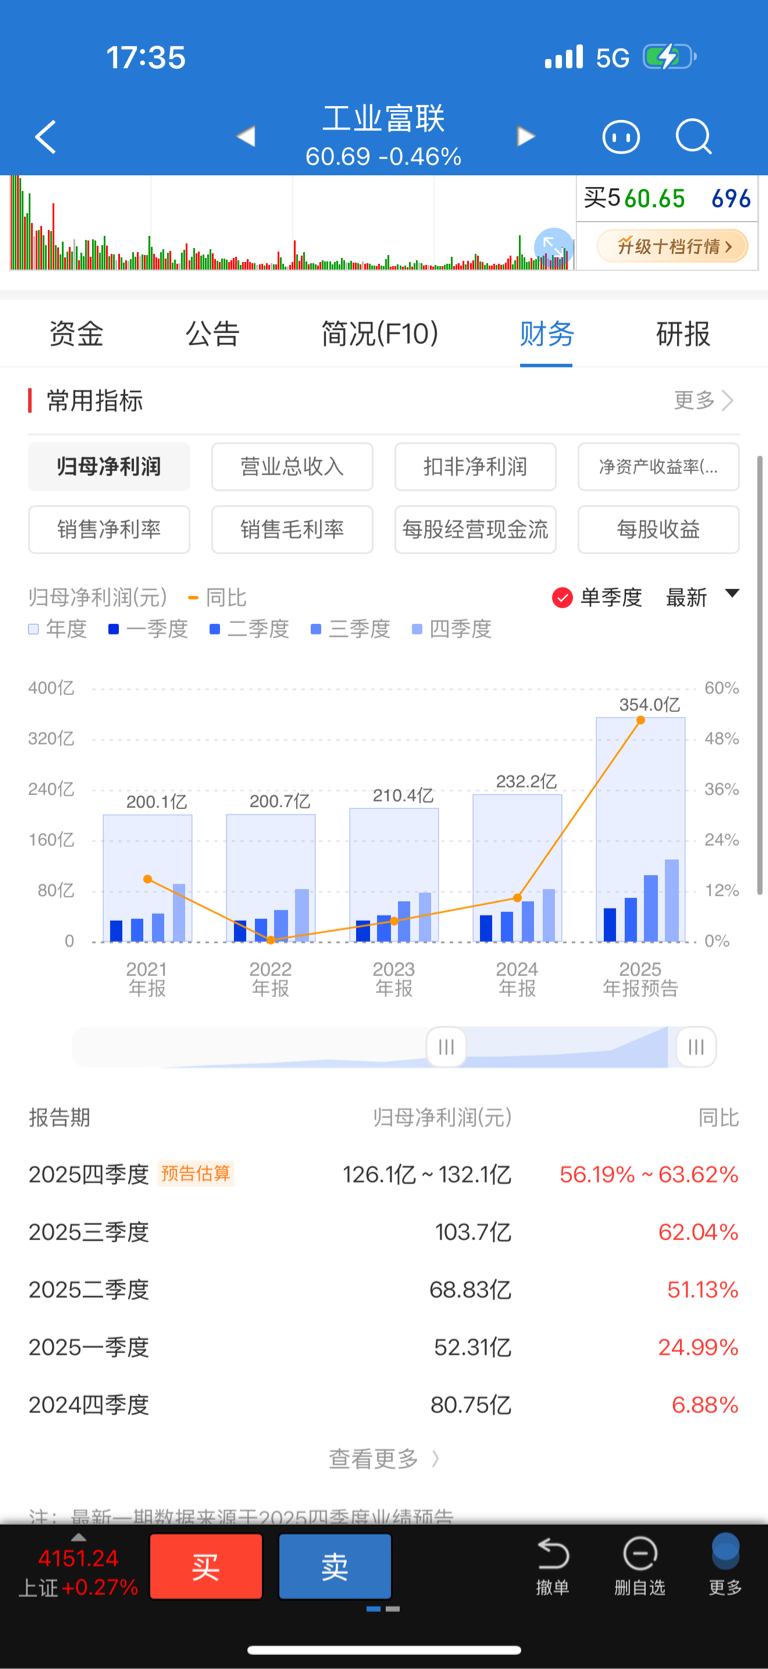Viewport: 768px width, 1669px height.
Task: Switch to previous stock with left triangle
Action: coord(246,136)
